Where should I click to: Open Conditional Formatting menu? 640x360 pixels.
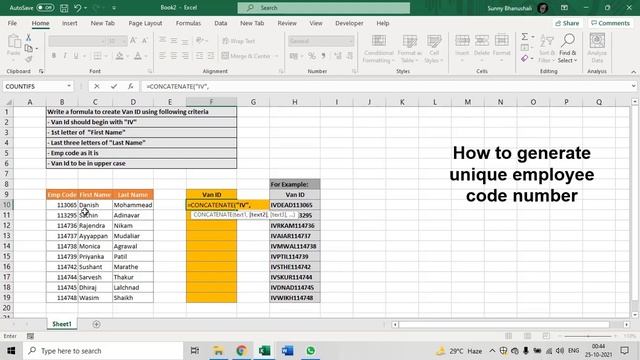click(x=378, y=49)
